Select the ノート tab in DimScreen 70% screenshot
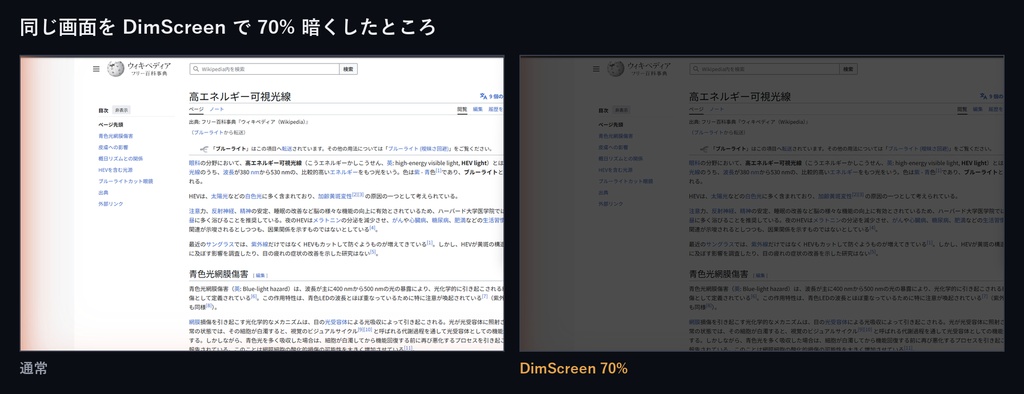This screenshot has width=1024, height=394. pyautogui.click(x=717, y=109)
